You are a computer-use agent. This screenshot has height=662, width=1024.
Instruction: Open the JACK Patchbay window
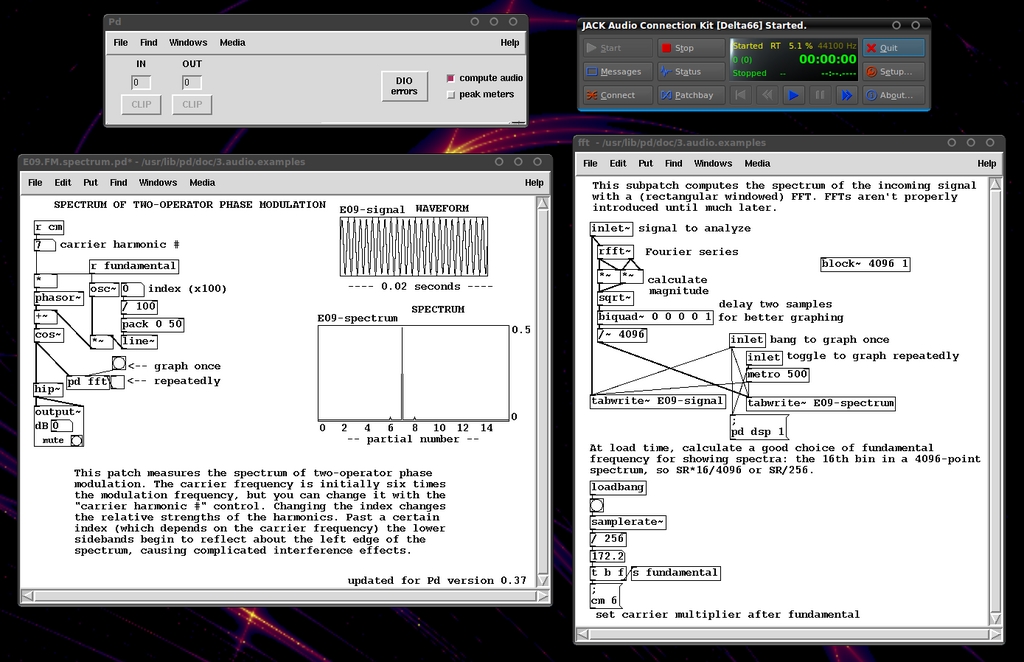coord(686,95)
